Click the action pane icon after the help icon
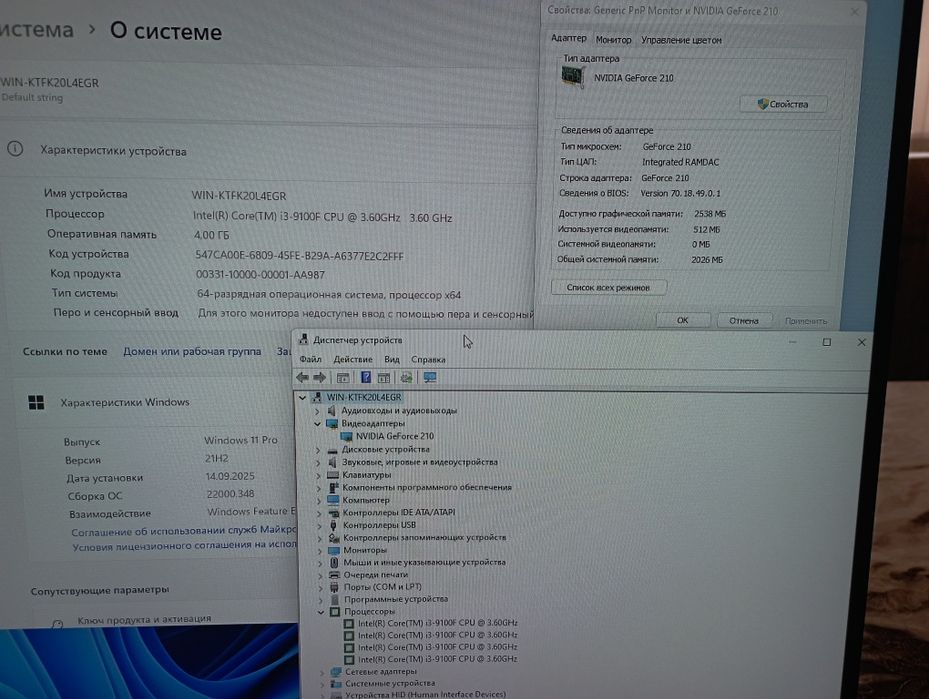This screenshot has width=929, height=699. pos(384,378)
